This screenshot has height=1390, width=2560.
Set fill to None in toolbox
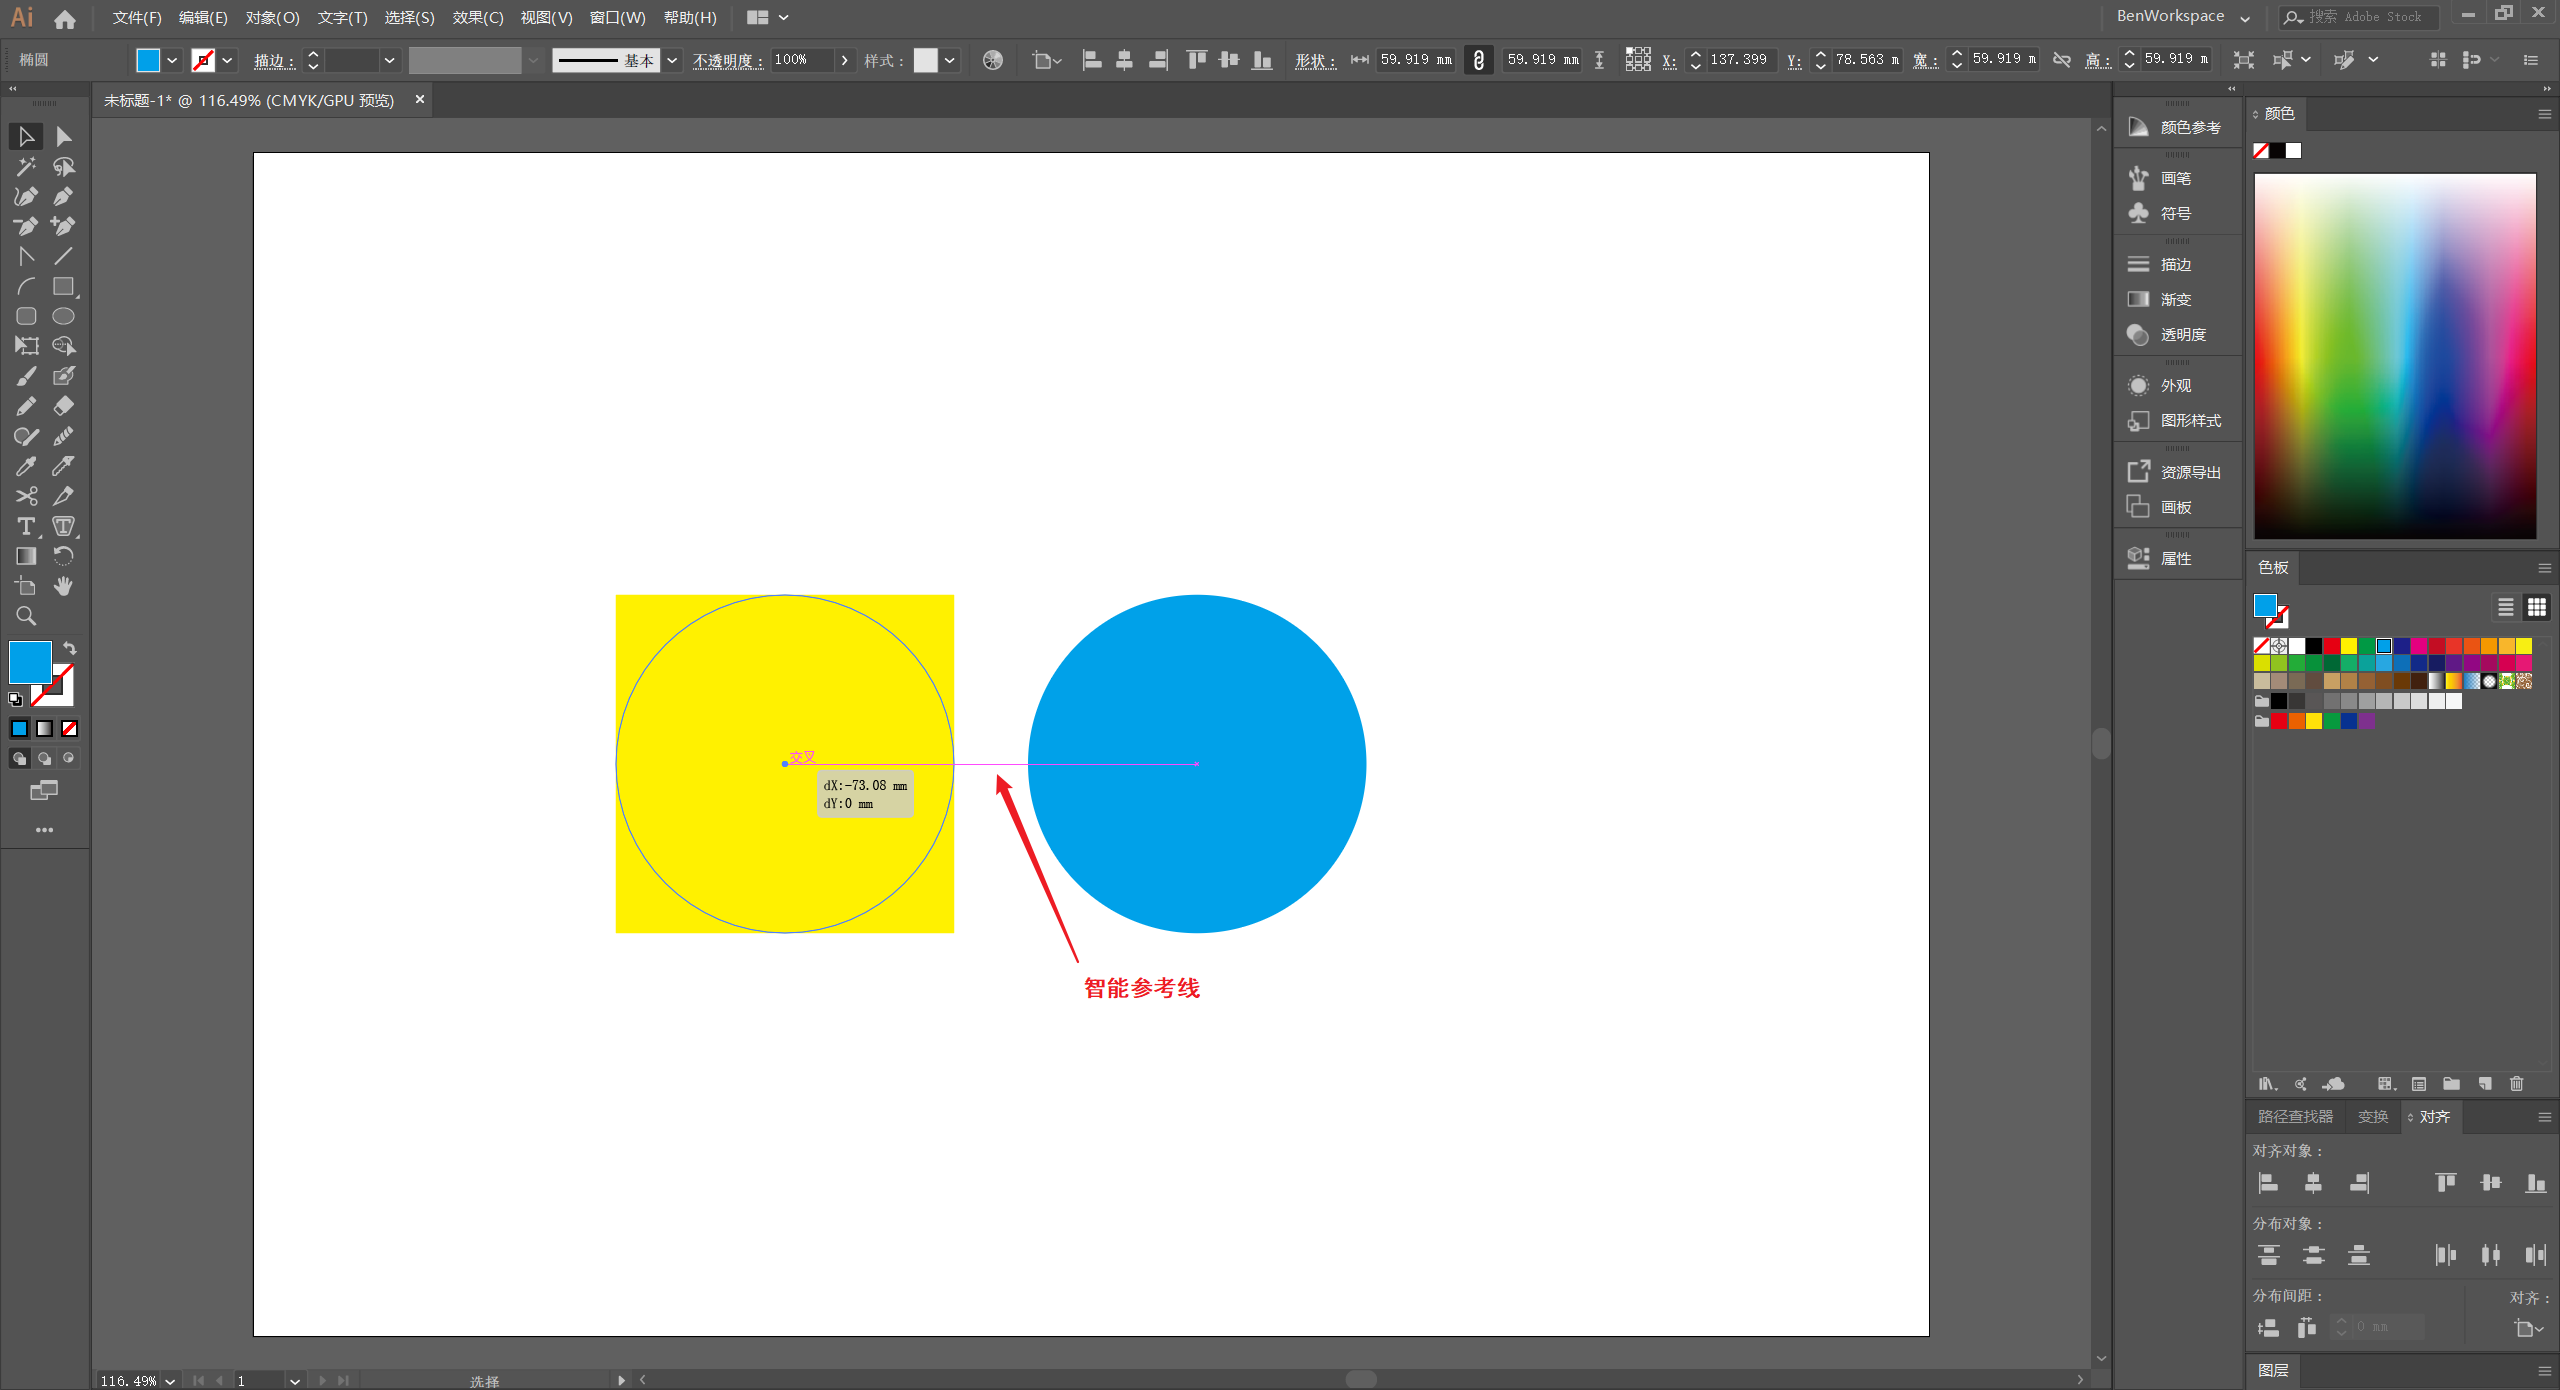[69, 729]
